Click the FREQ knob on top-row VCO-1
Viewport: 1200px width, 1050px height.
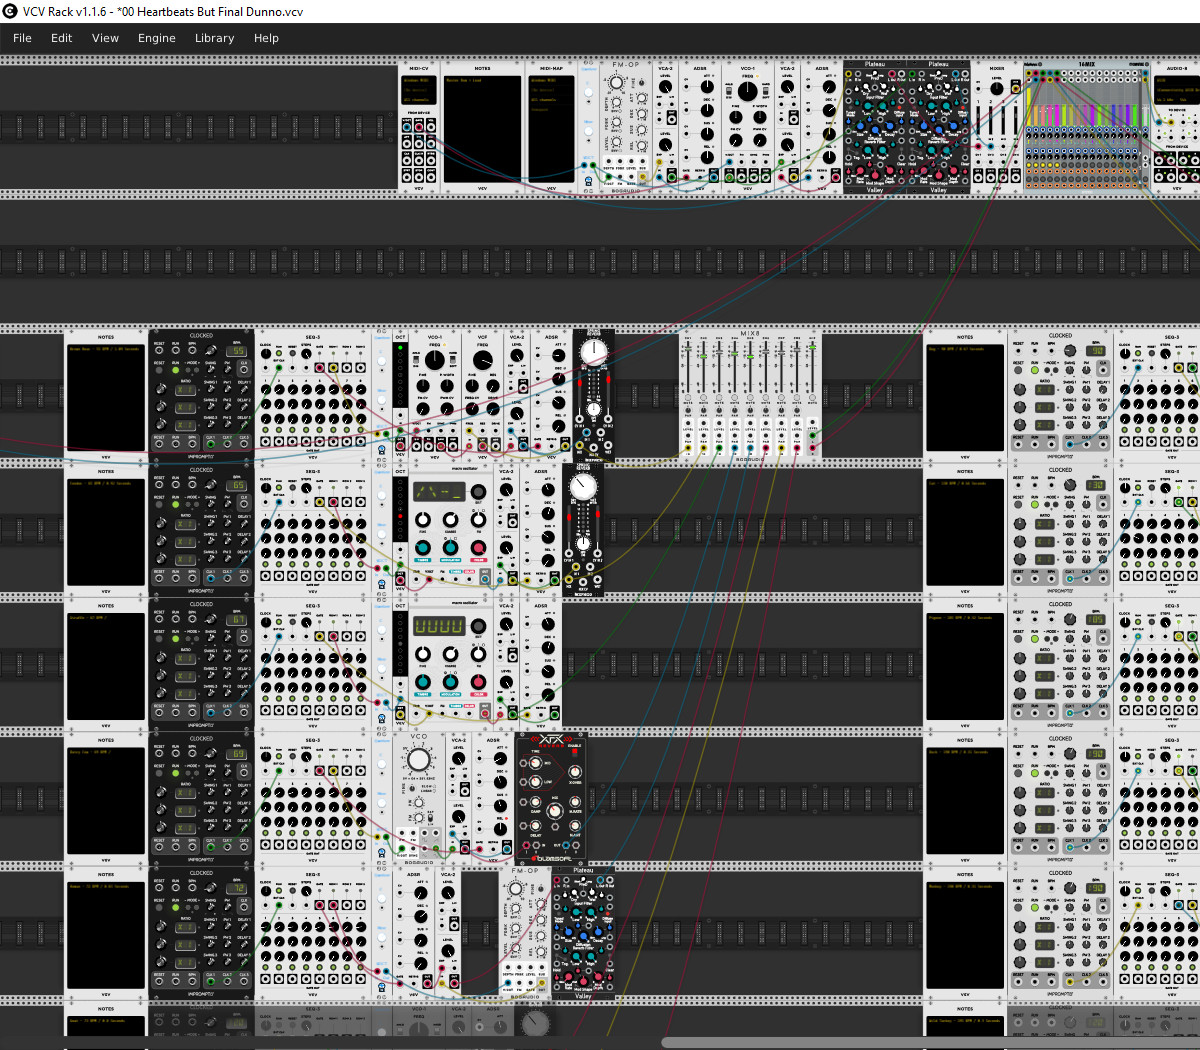[x=747, y=91]
